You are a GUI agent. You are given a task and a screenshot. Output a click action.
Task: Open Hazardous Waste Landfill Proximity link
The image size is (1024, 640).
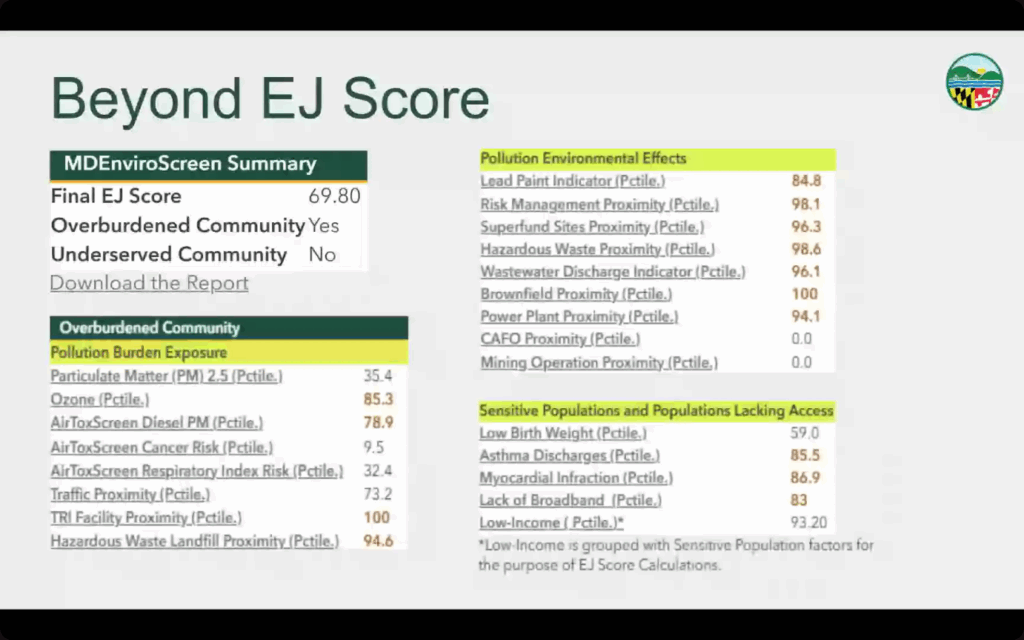point(195,541)
